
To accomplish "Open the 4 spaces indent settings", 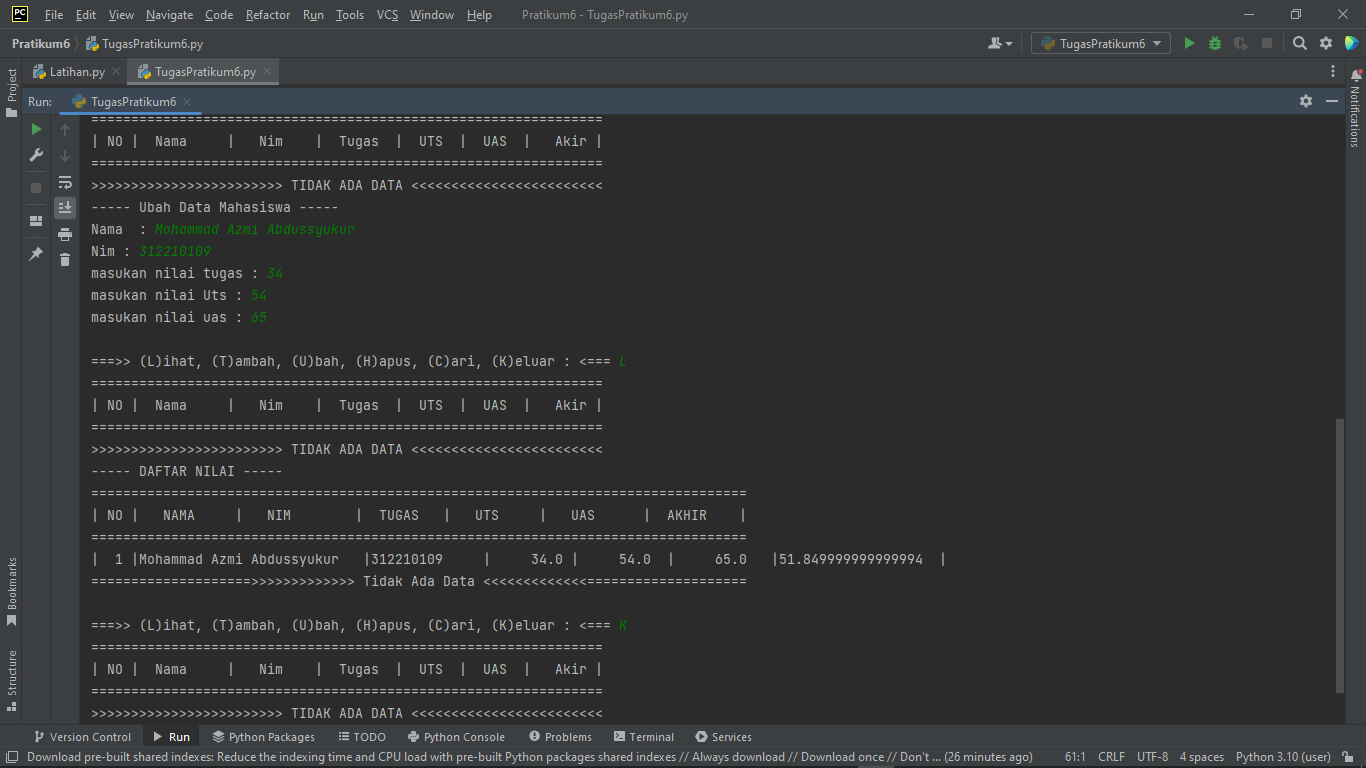I will click(x=1201, y=757).
